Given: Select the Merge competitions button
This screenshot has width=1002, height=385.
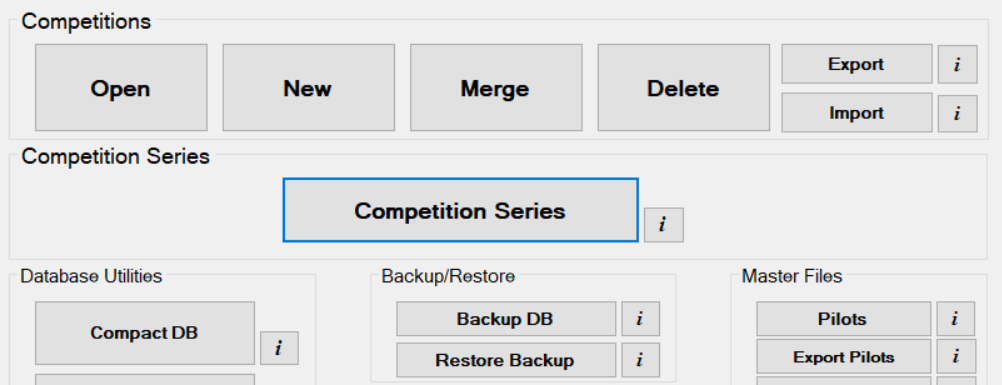Looking at the screenshot, I should point(496,88).
